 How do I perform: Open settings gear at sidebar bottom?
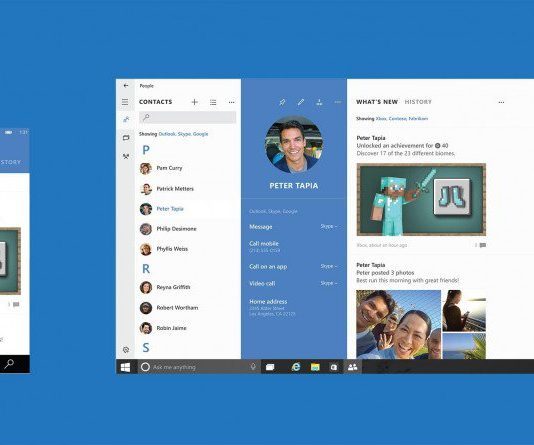pyautogui.click(x=126, y=350)
